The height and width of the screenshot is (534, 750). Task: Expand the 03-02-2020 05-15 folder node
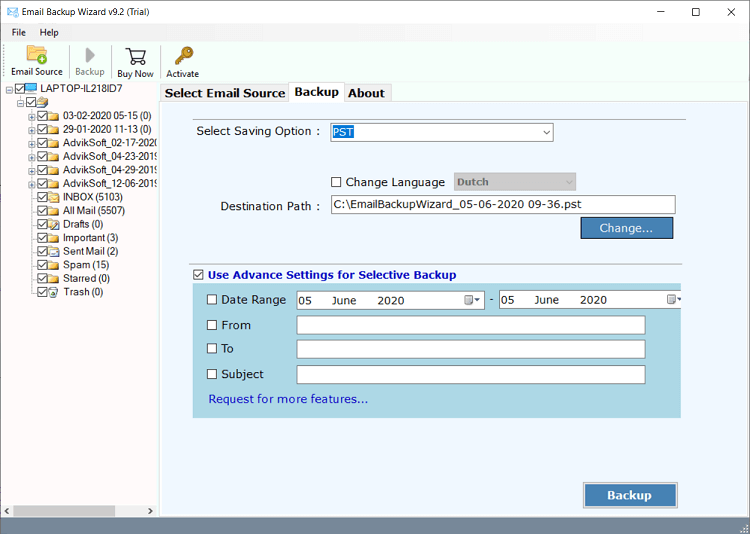click(x=31, y=116)
